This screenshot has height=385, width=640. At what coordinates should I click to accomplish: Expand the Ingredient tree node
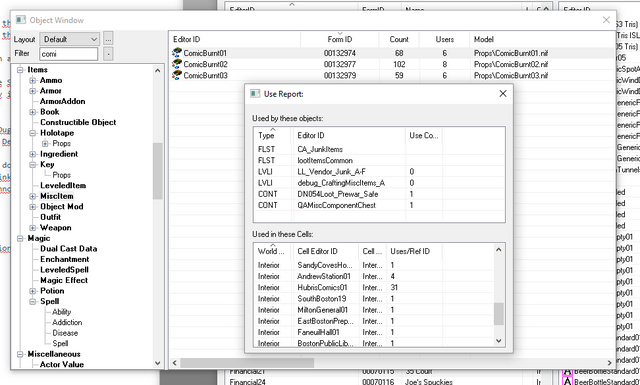click(33, 154)
